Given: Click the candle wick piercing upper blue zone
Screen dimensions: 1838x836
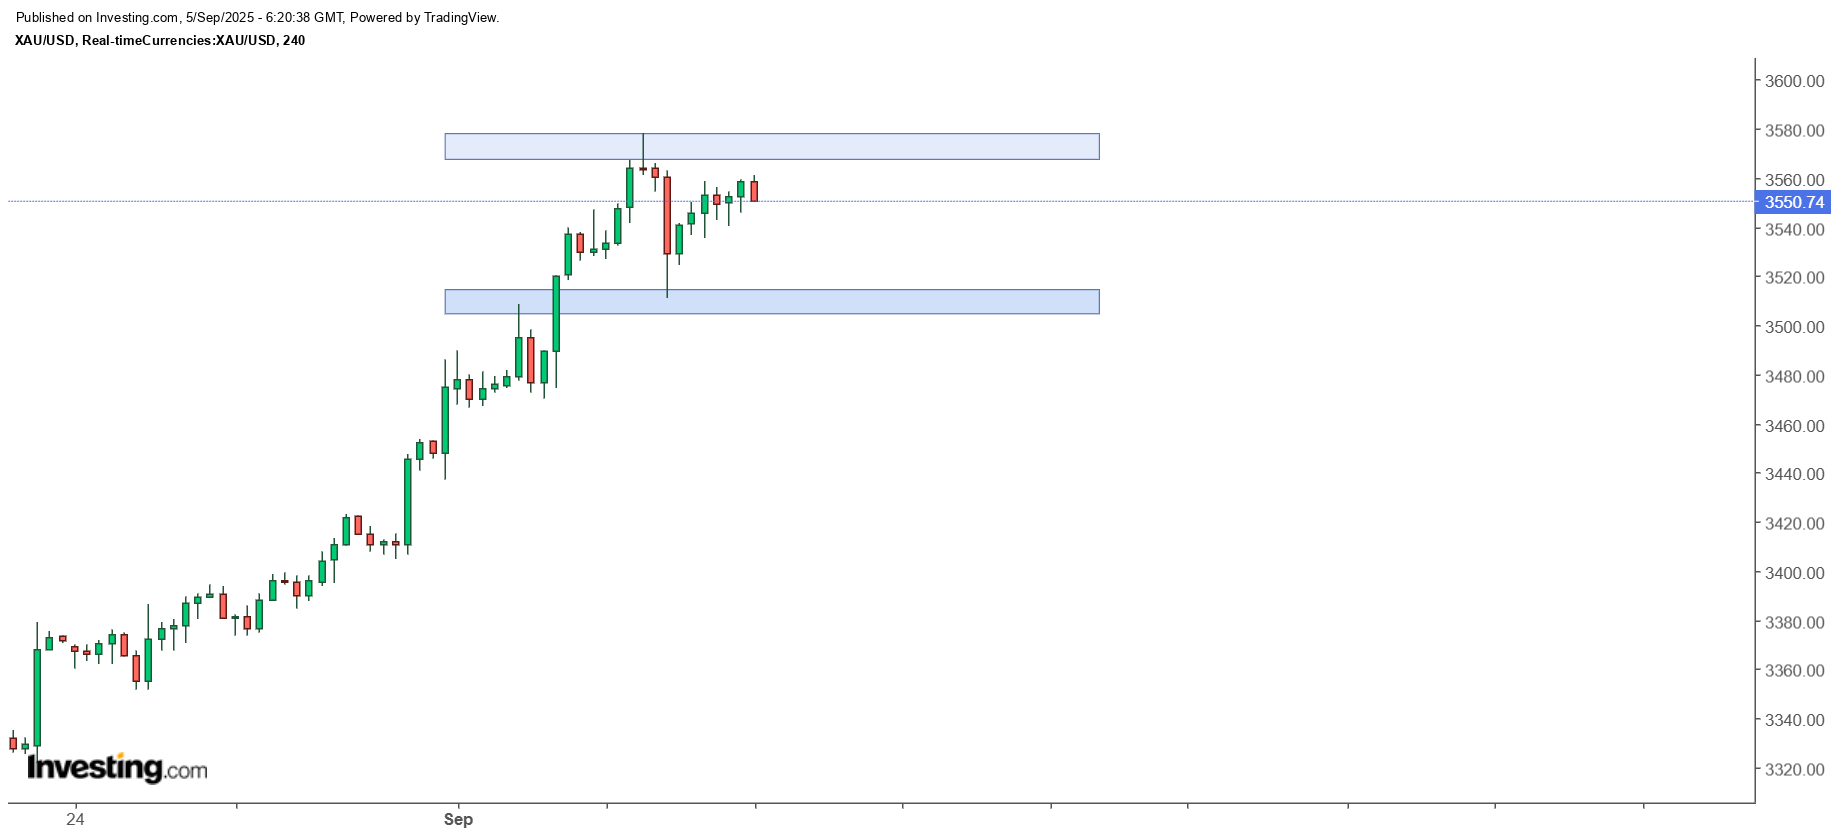Looking at the screenshot, I should coord(643,146).
